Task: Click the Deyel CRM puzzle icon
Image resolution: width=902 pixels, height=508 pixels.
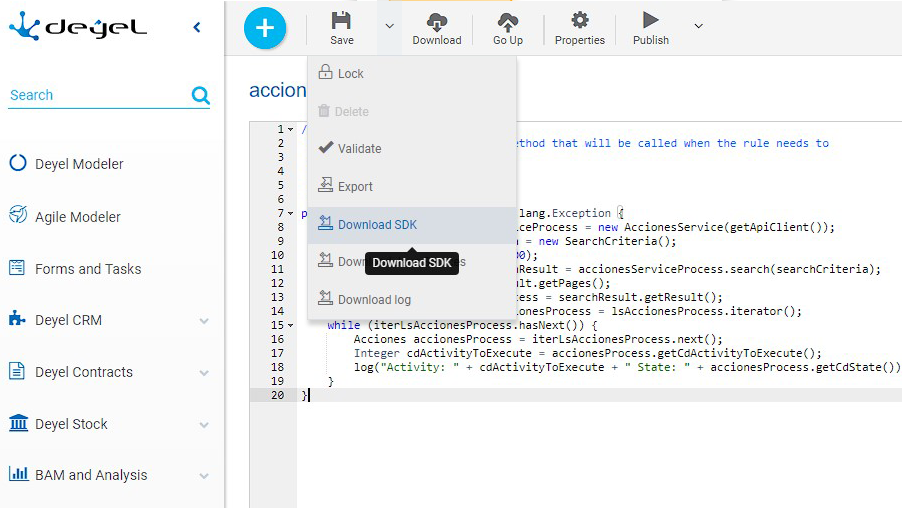Action: 17,318
